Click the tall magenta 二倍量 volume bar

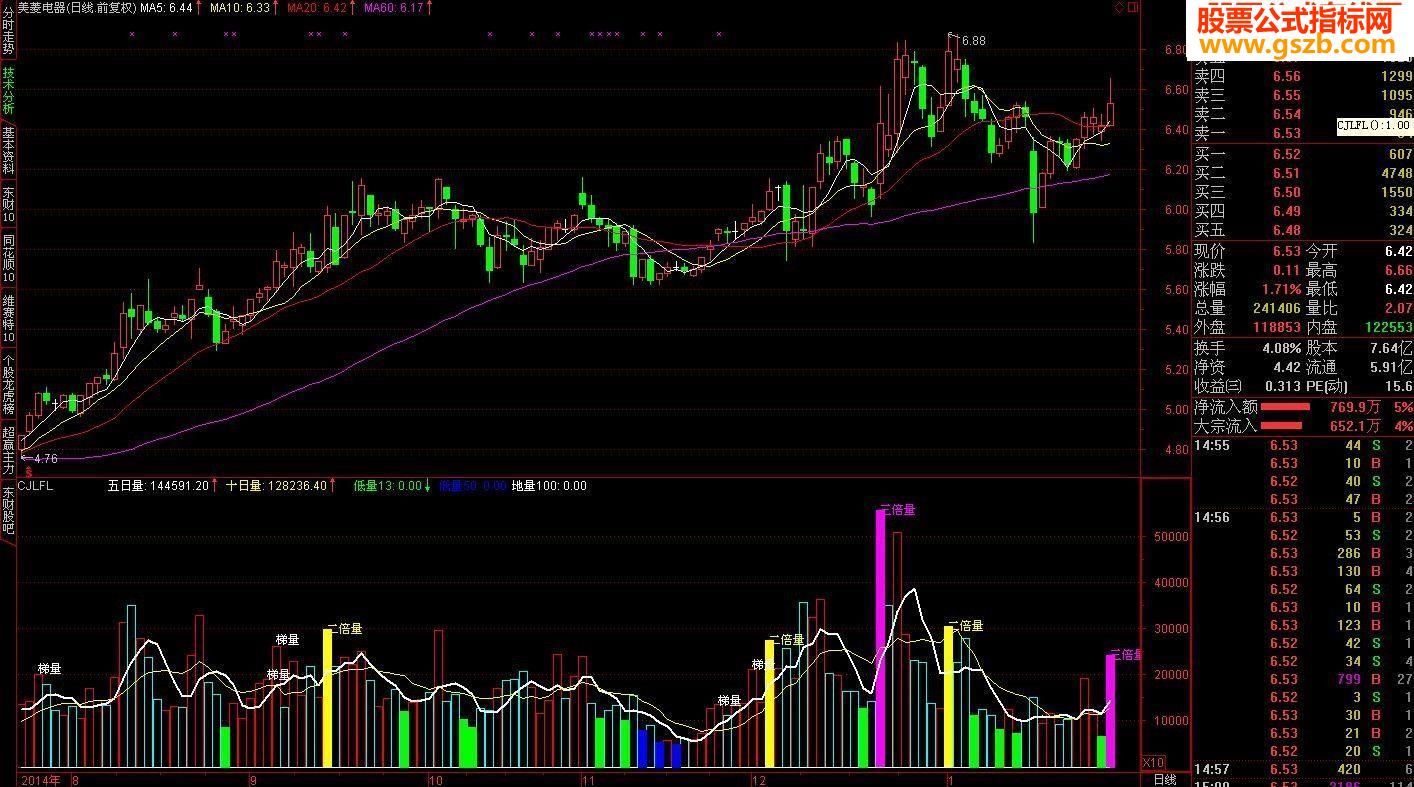tap(880, 638)
